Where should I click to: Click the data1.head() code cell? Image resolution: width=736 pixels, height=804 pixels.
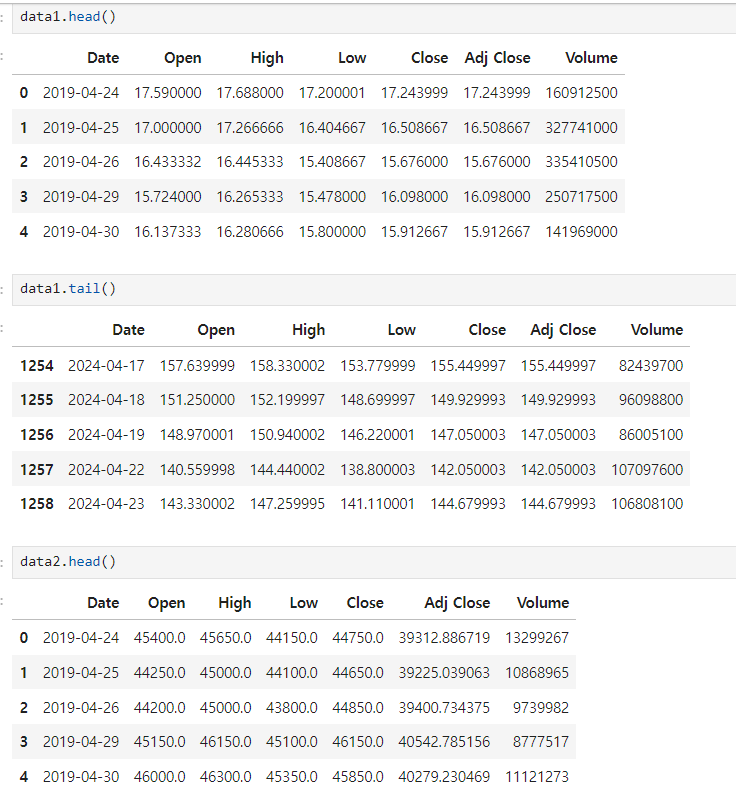click(374, 17)
